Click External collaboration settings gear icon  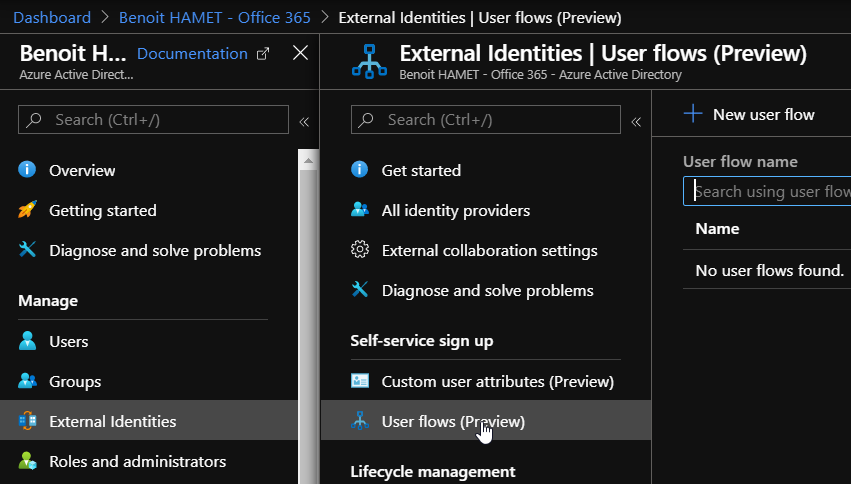click(x=360, y=250)
